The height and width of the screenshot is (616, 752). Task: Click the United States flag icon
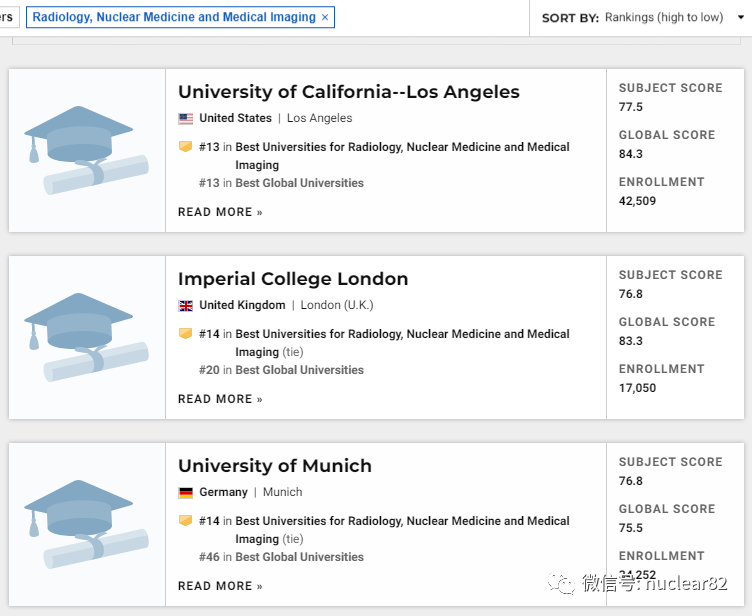pyautogui.click(x=186, y=118)
